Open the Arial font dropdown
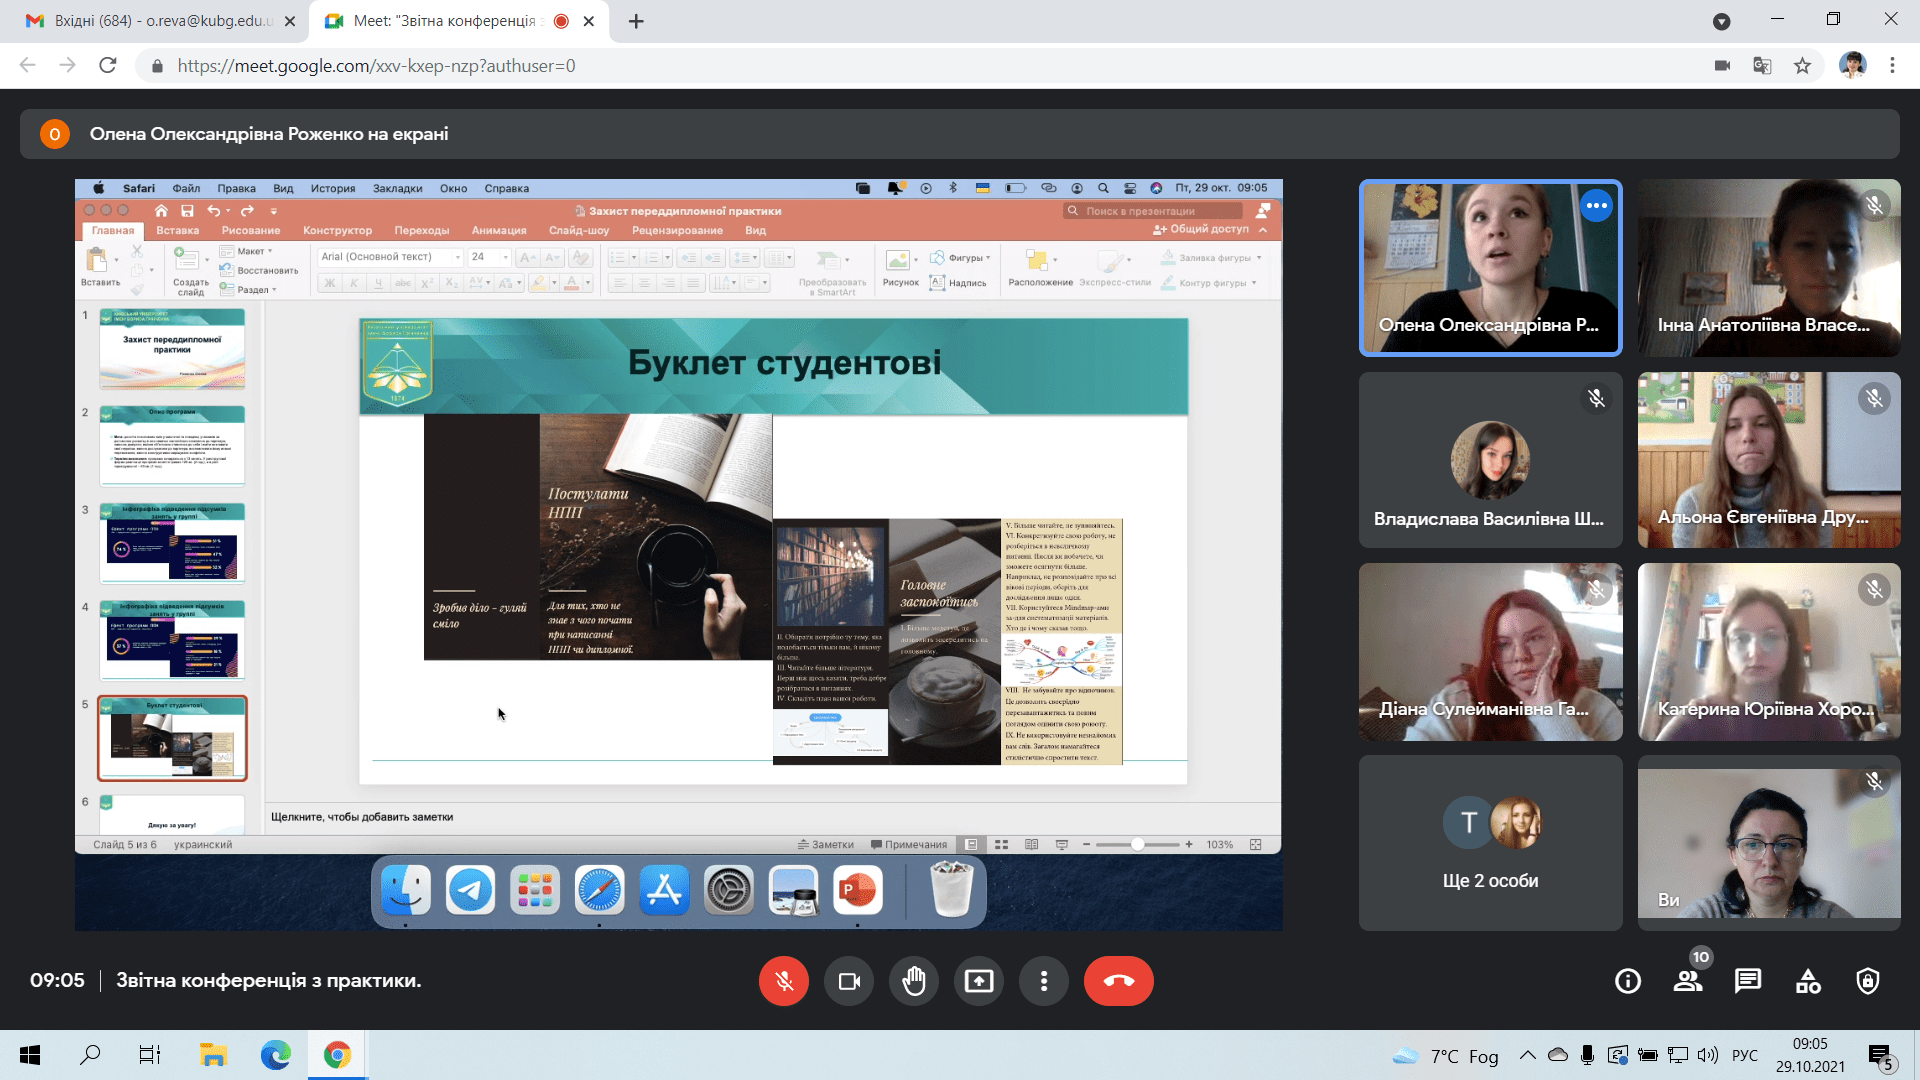This screenshot has height=1080, width=1920. point(388,256)
